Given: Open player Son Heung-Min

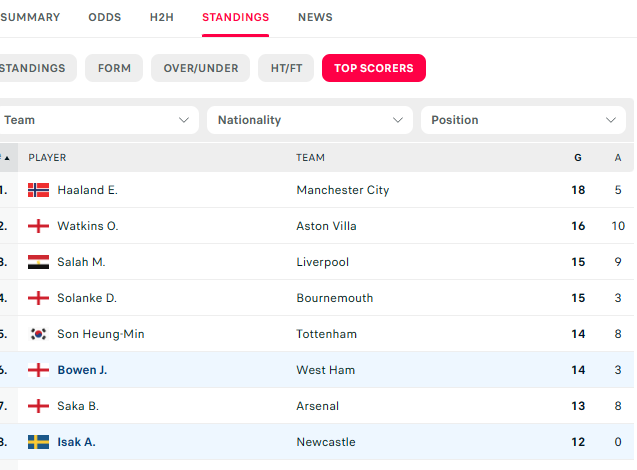Looking at the screenshot, I should coord(101,334).
